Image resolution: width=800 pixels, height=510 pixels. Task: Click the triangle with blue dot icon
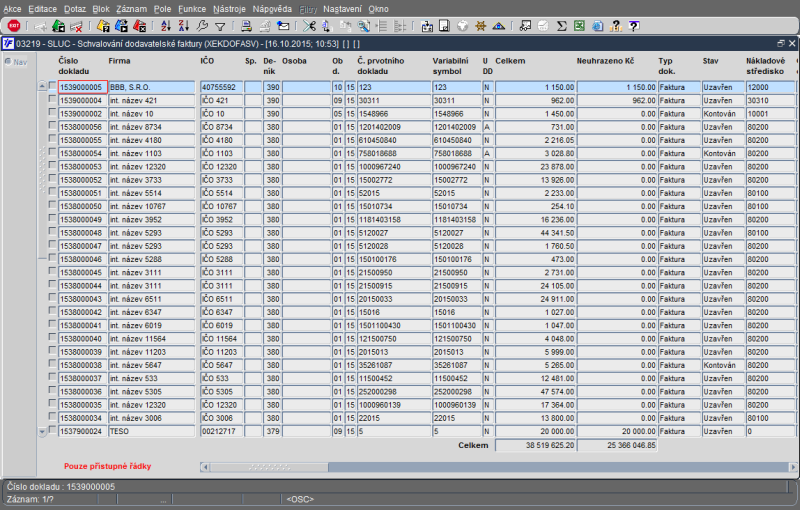[x=498, y=26]
